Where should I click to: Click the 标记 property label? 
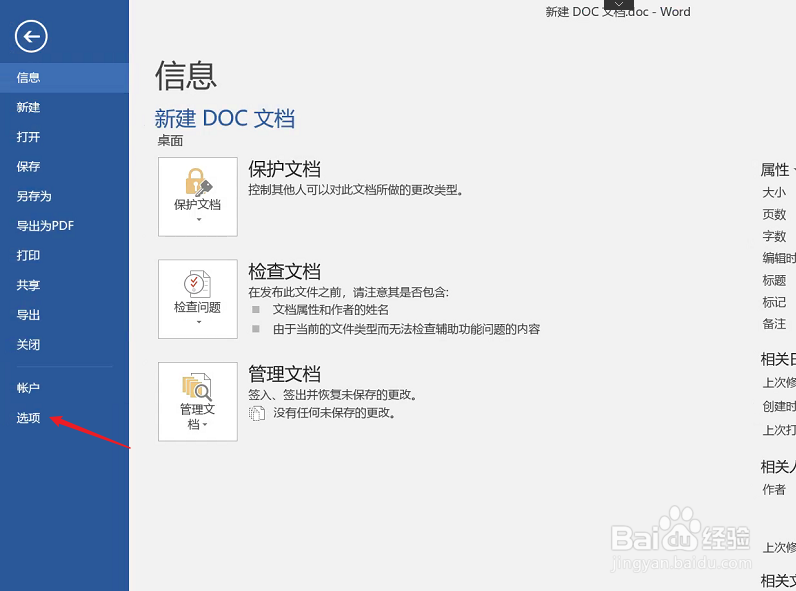(x=774, y=302)
